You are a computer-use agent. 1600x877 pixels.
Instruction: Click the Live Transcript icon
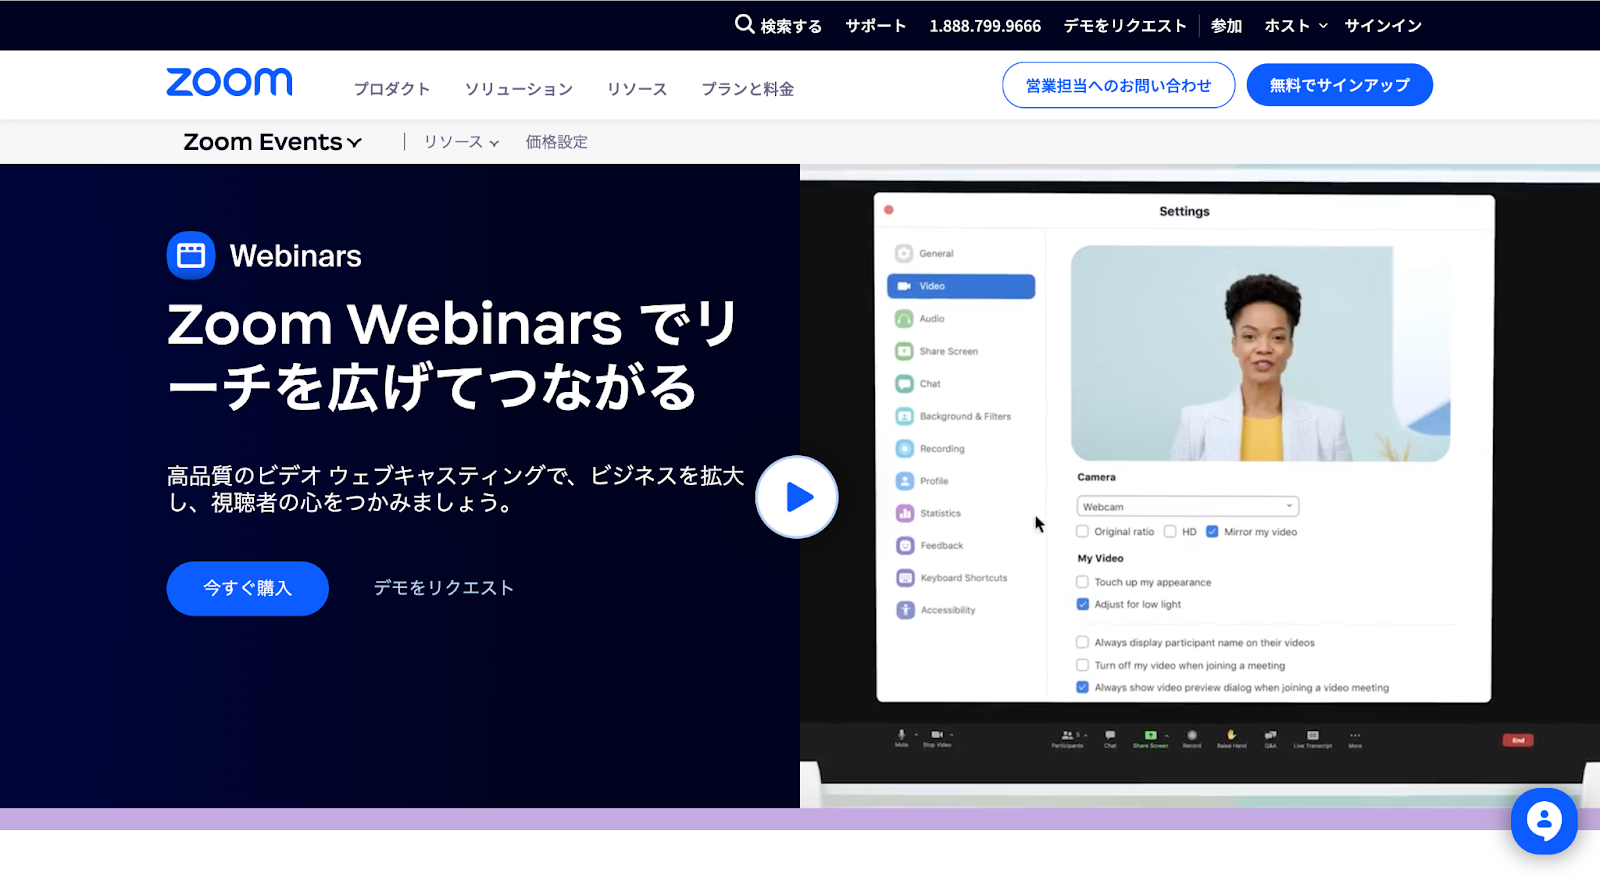(x=1313, y=736)
